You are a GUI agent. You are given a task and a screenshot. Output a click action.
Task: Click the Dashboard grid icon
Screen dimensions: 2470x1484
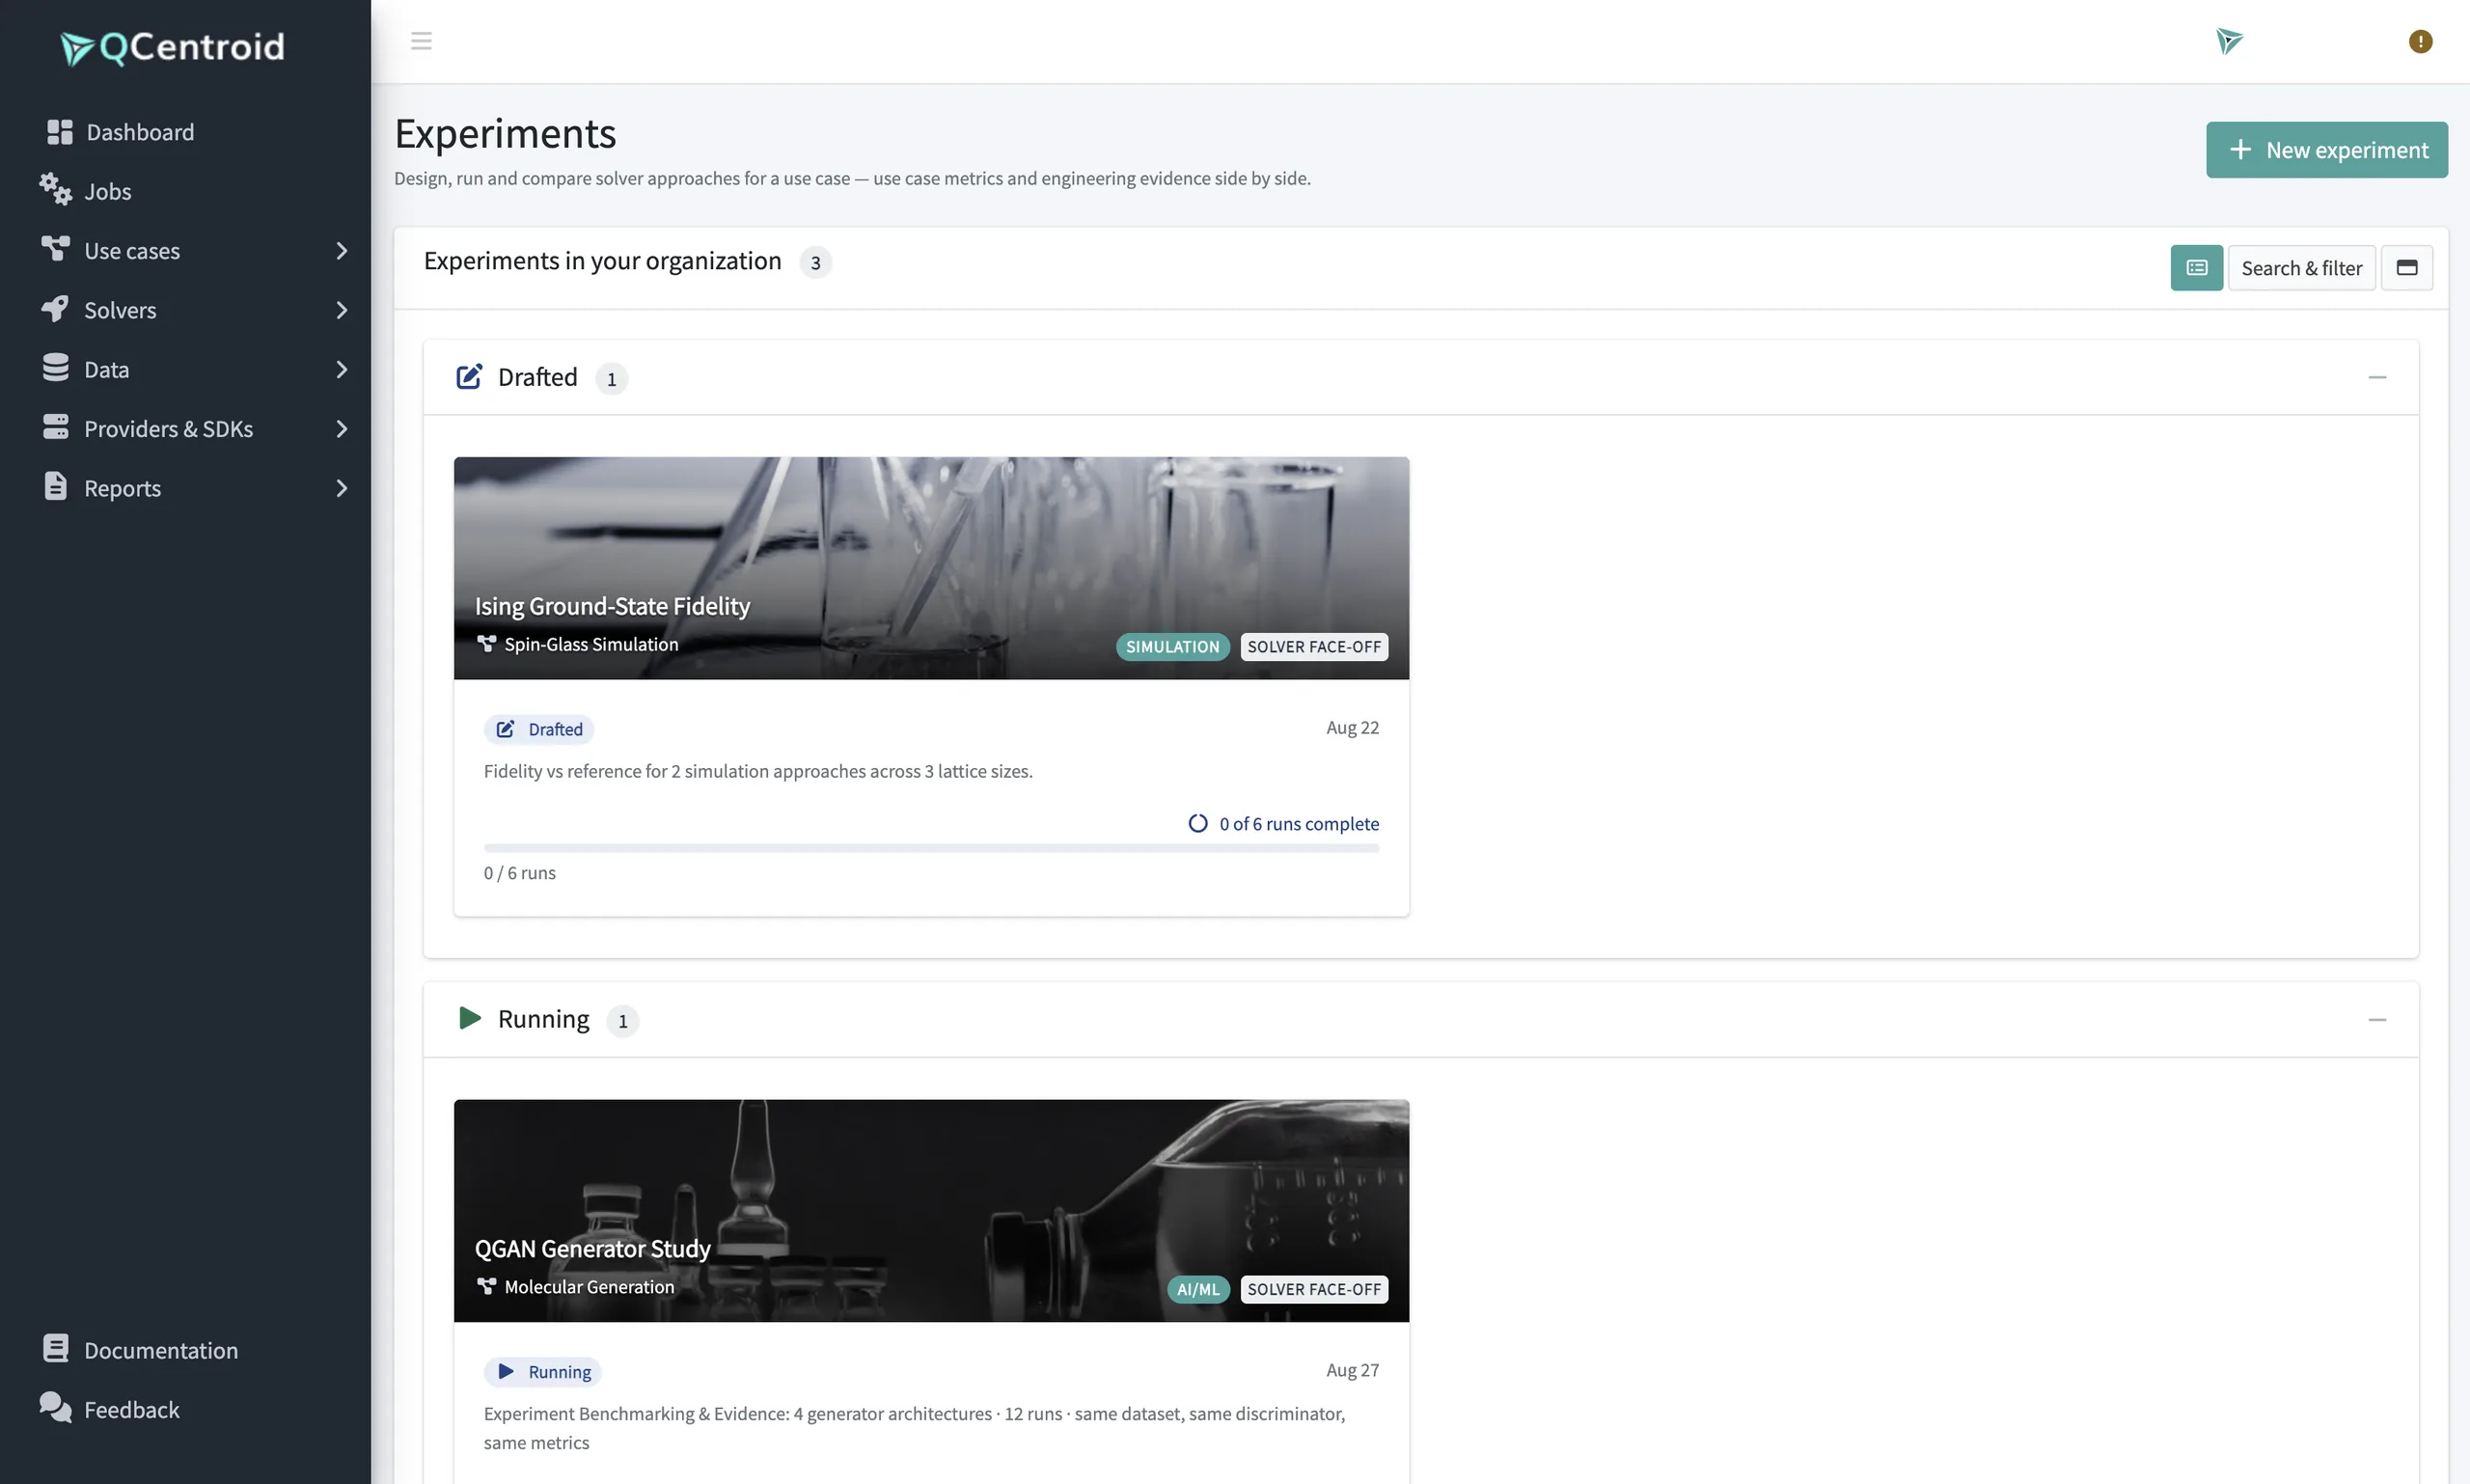click(60, 132)
